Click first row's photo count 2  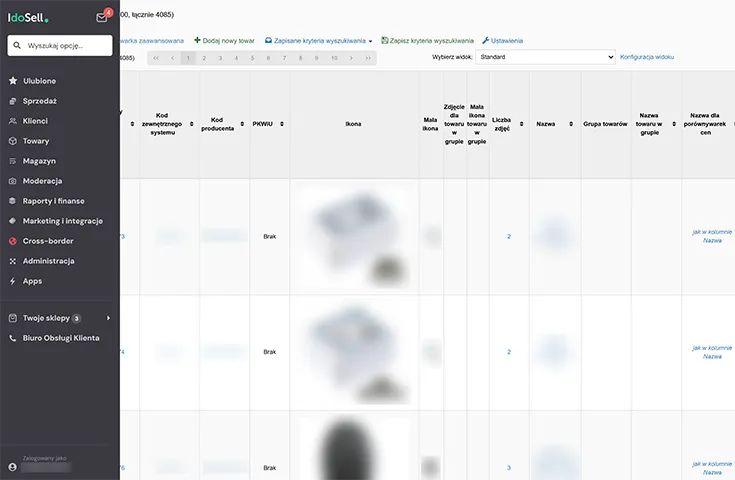click(x=509, y=237)
